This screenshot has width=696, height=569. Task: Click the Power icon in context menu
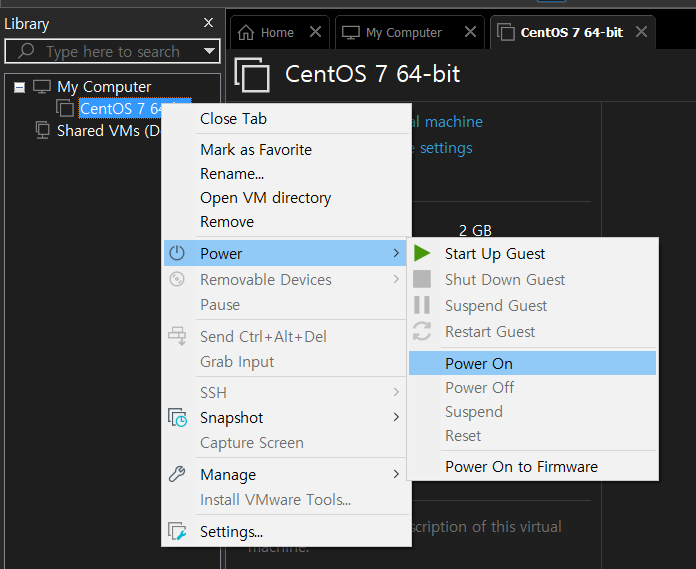point(177,253)
